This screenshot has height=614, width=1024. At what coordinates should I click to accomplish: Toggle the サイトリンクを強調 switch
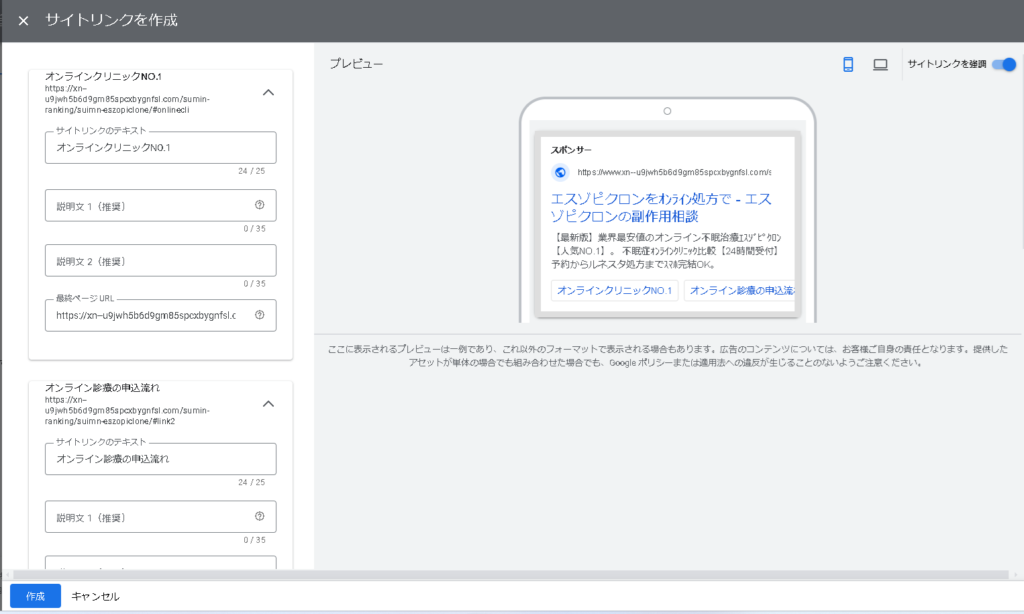click(x=1004, y=64)
